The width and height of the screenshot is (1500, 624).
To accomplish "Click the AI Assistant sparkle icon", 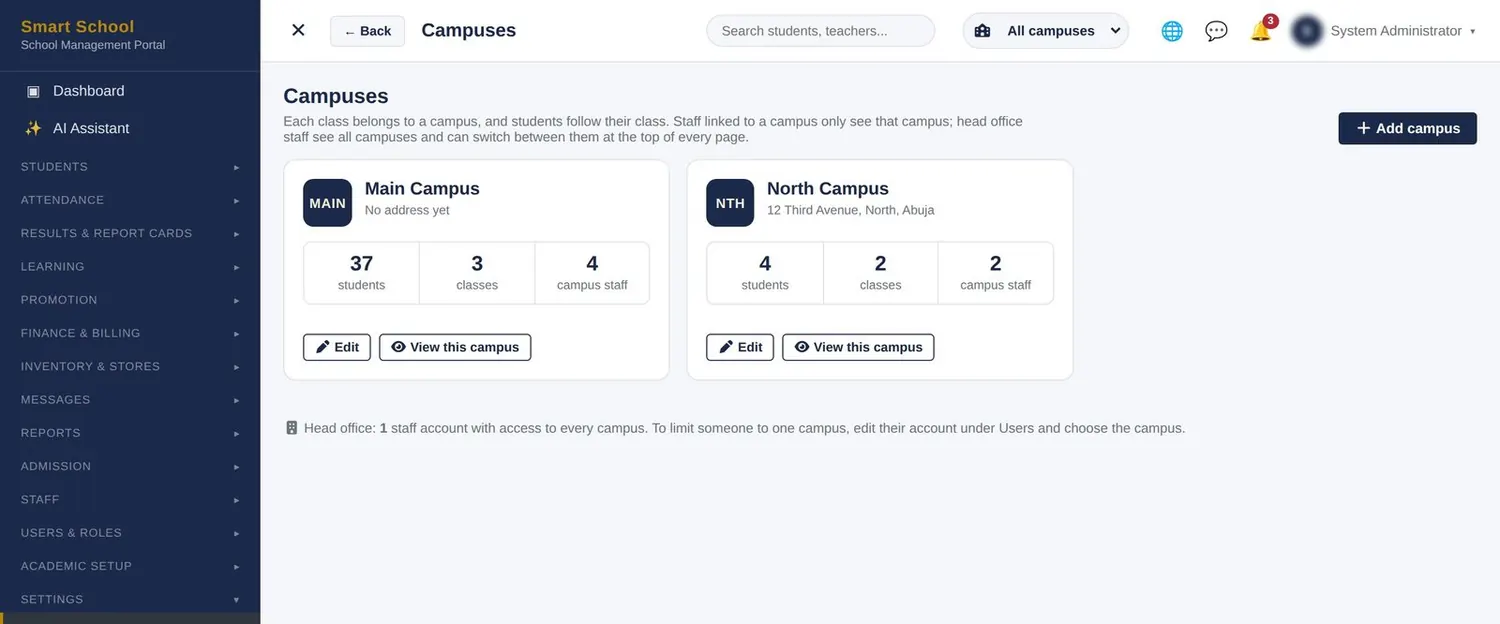I will pos(33,128).
